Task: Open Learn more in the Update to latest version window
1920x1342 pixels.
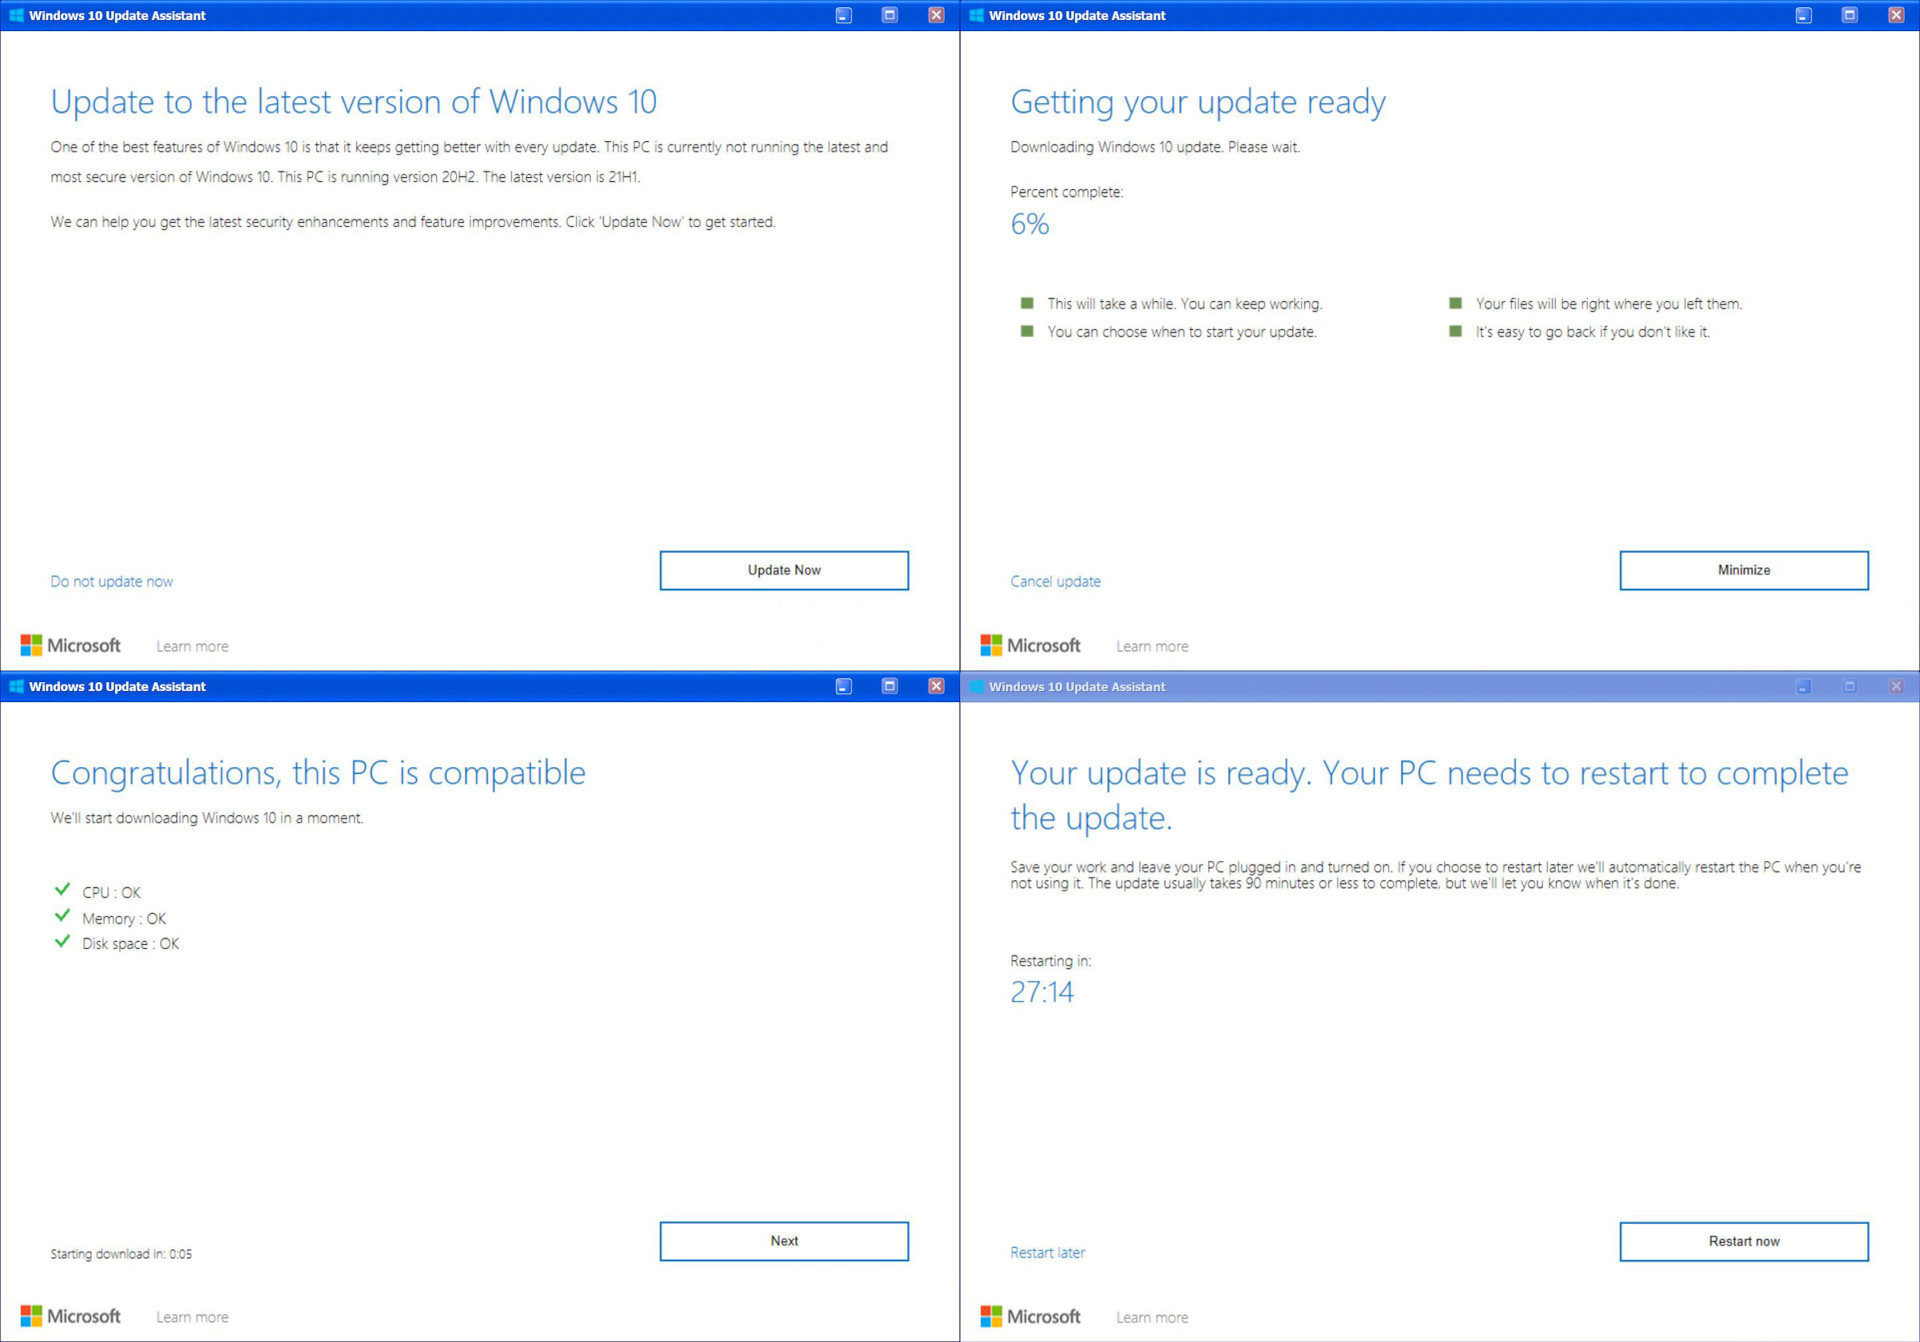Action: tap(192, 646)
